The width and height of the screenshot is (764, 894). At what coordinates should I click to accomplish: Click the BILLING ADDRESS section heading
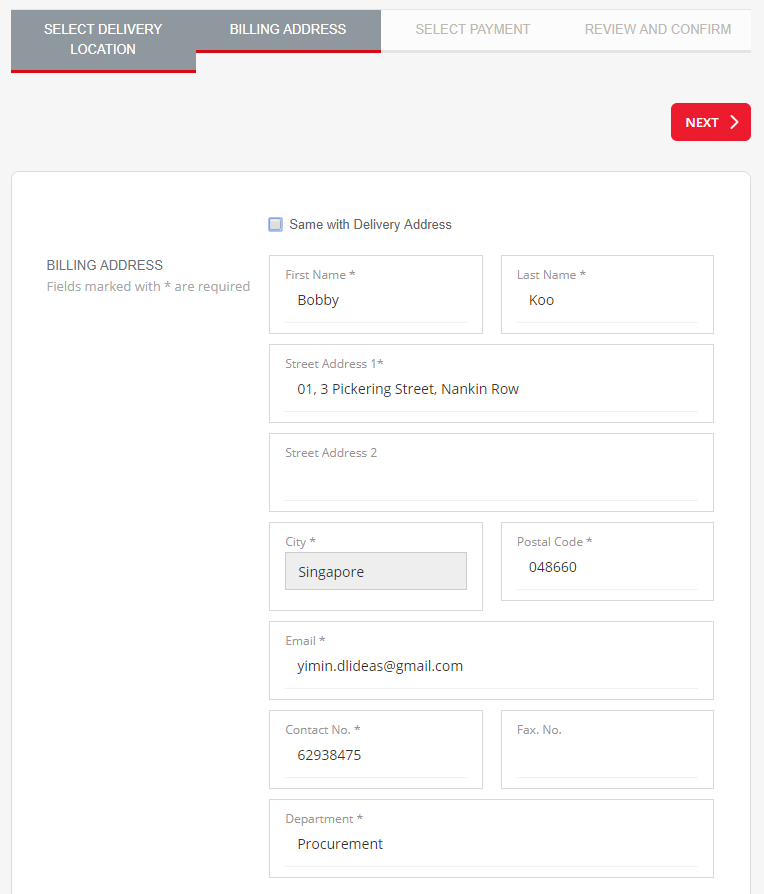105,265
